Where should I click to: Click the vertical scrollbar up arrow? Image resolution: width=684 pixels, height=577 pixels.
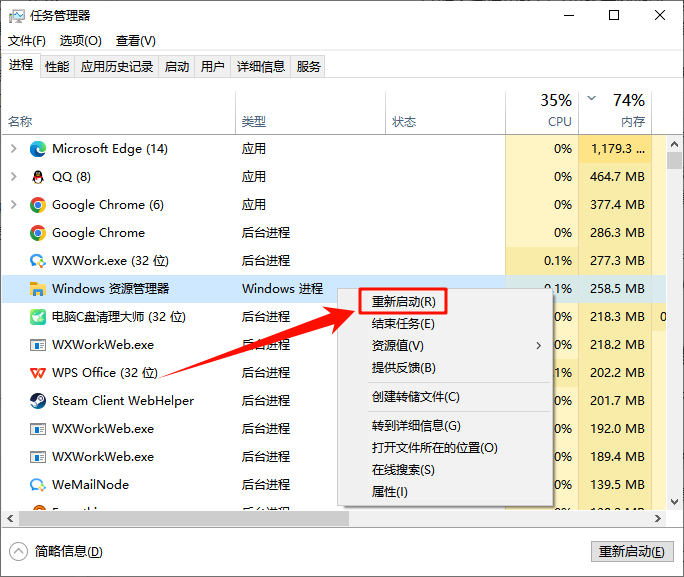pyautogui.click(x=674, y=143)
